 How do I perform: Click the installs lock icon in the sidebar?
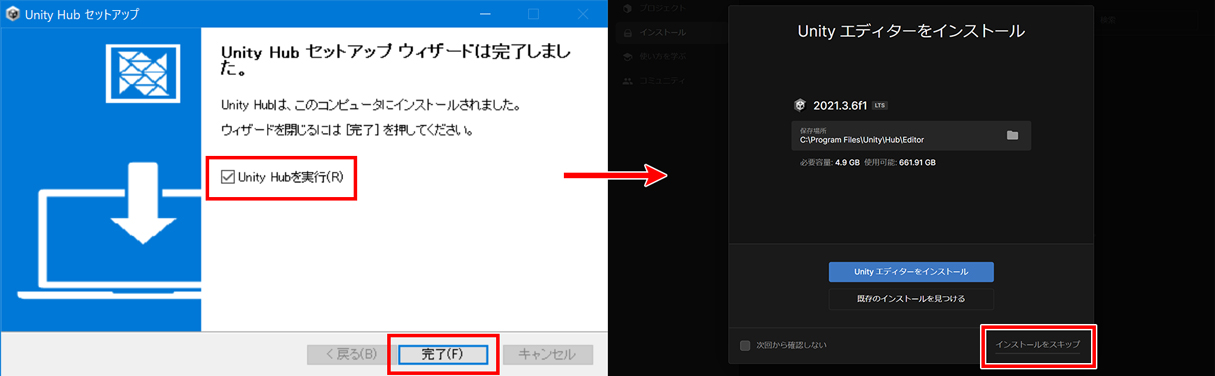point(627,33)
